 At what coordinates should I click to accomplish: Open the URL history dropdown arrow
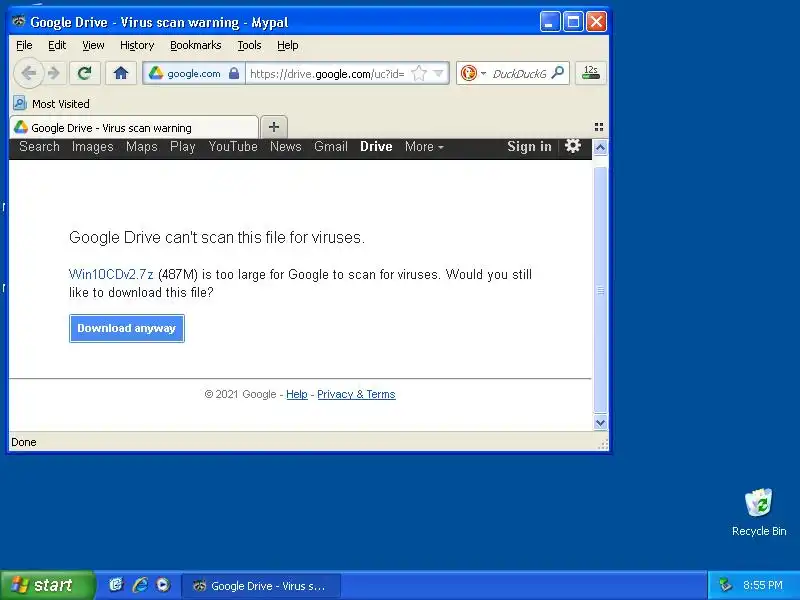point(438,73)
